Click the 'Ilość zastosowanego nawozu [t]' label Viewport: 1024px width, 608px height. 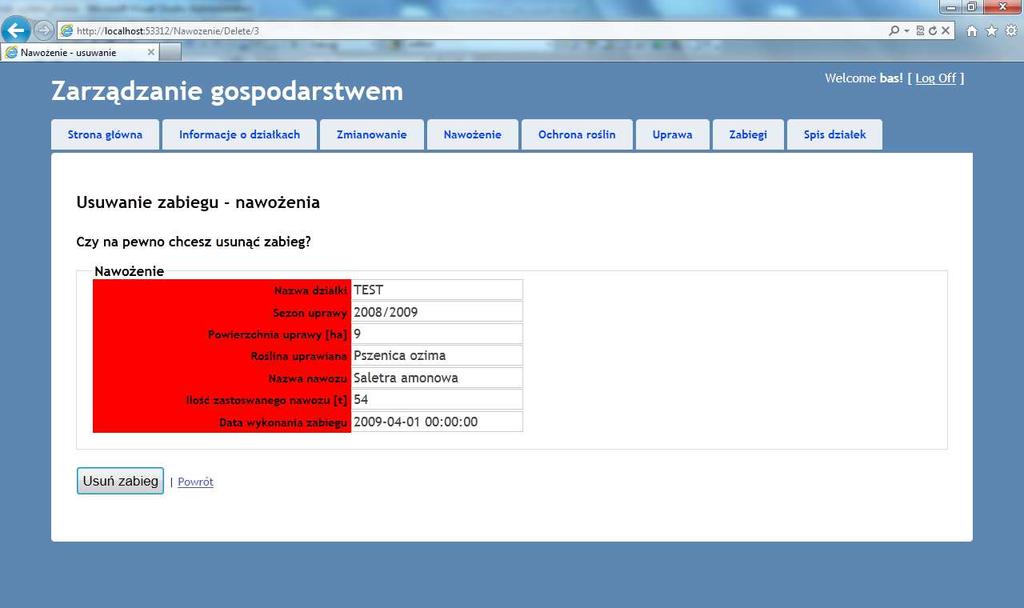tap(266, 400)
